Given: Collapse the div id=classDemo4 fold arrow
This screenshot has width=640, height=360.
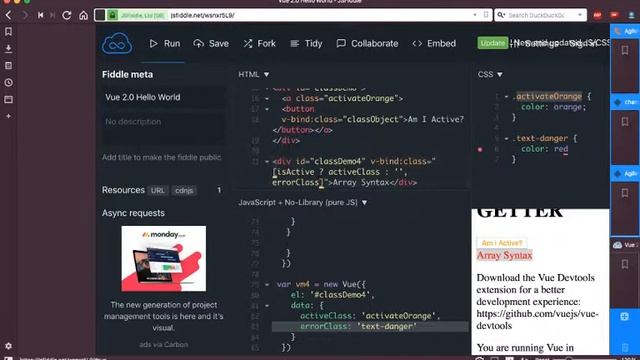Looking at the screenshot, I should 267,162.
